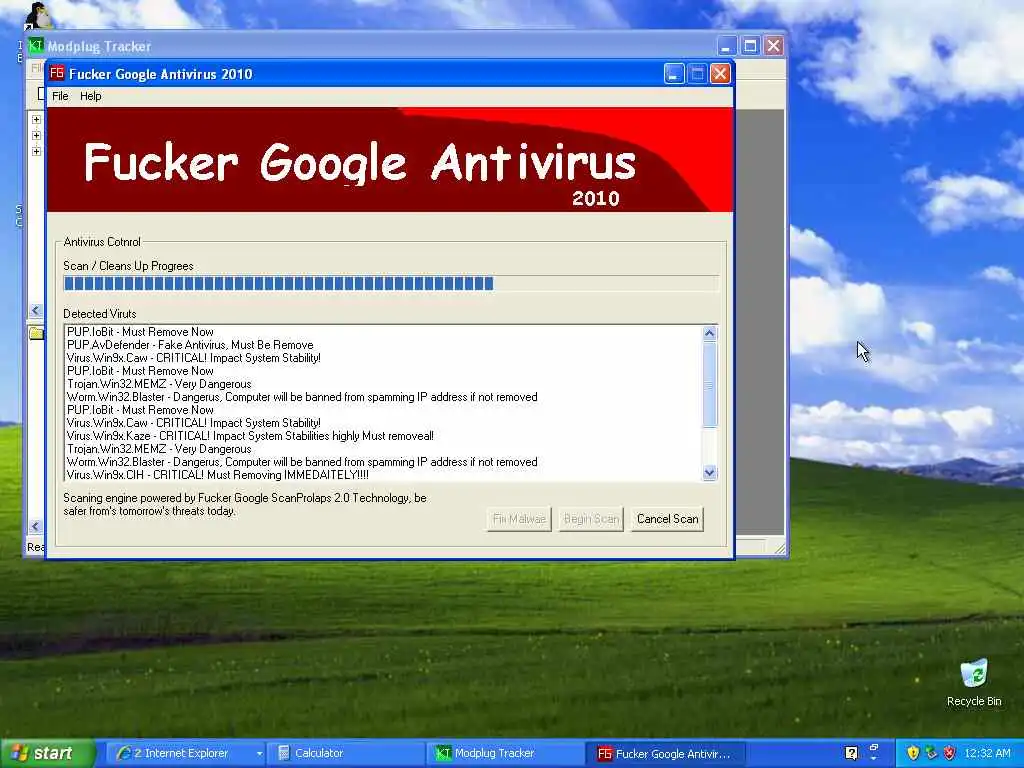The height and width of the screenshot is (768, 1024).
Task: Click the up arrow of the detected list scrollbar
Action: point(710,334)
